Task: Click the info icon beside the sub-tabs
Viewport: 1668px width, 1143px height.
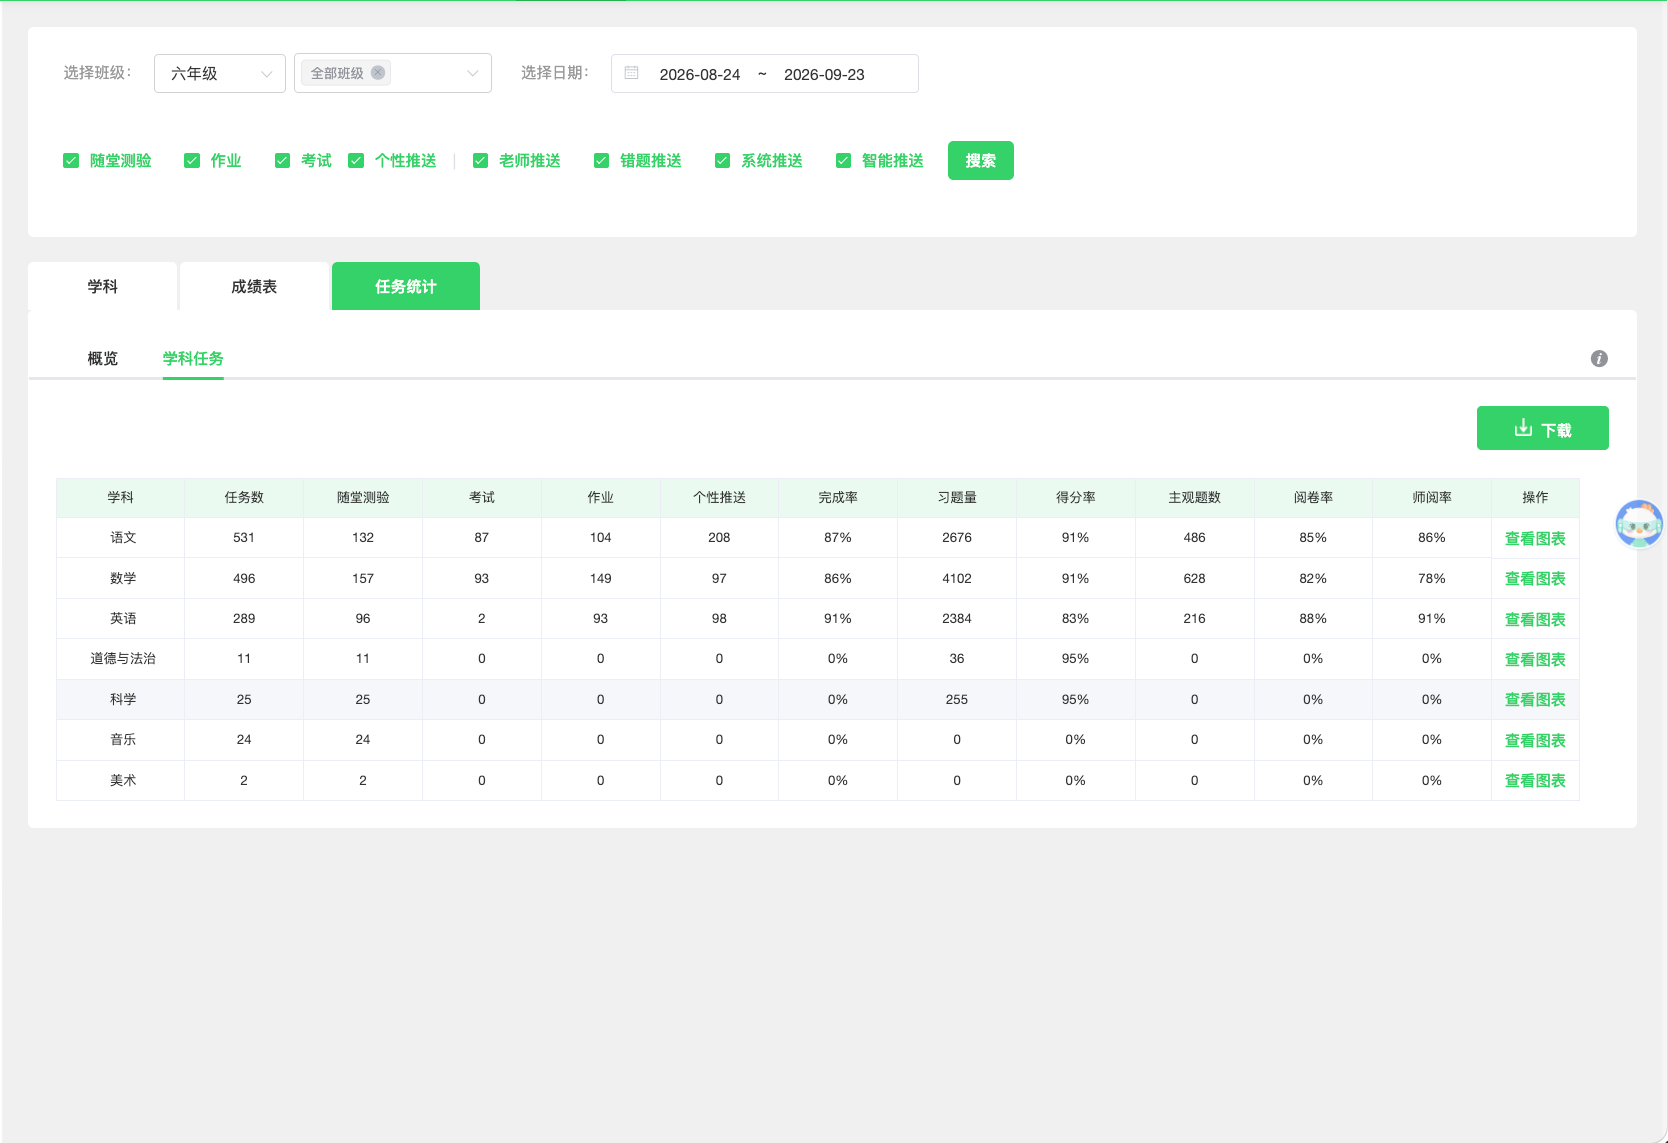Action: pos(1599,359)
